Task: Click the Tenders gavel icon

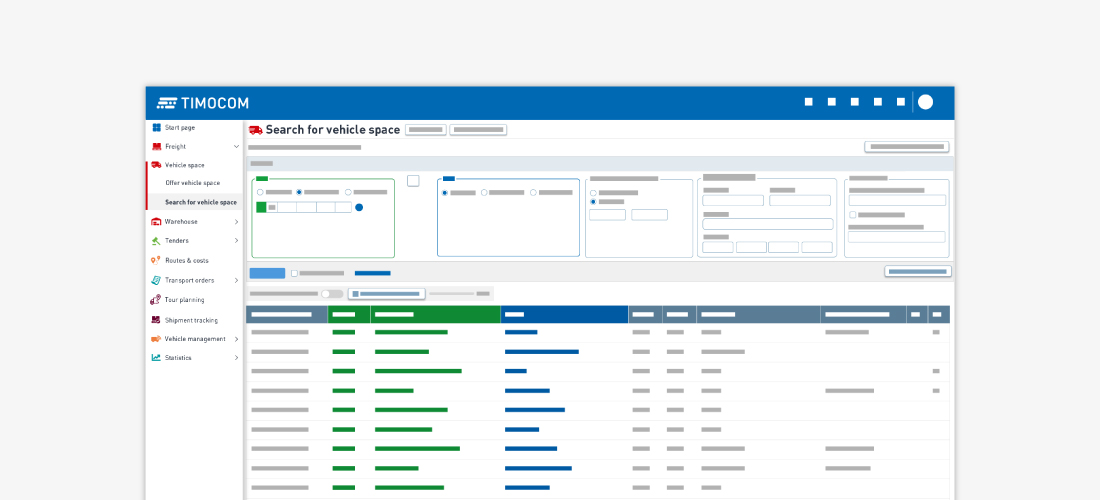Action: [156, 240]
